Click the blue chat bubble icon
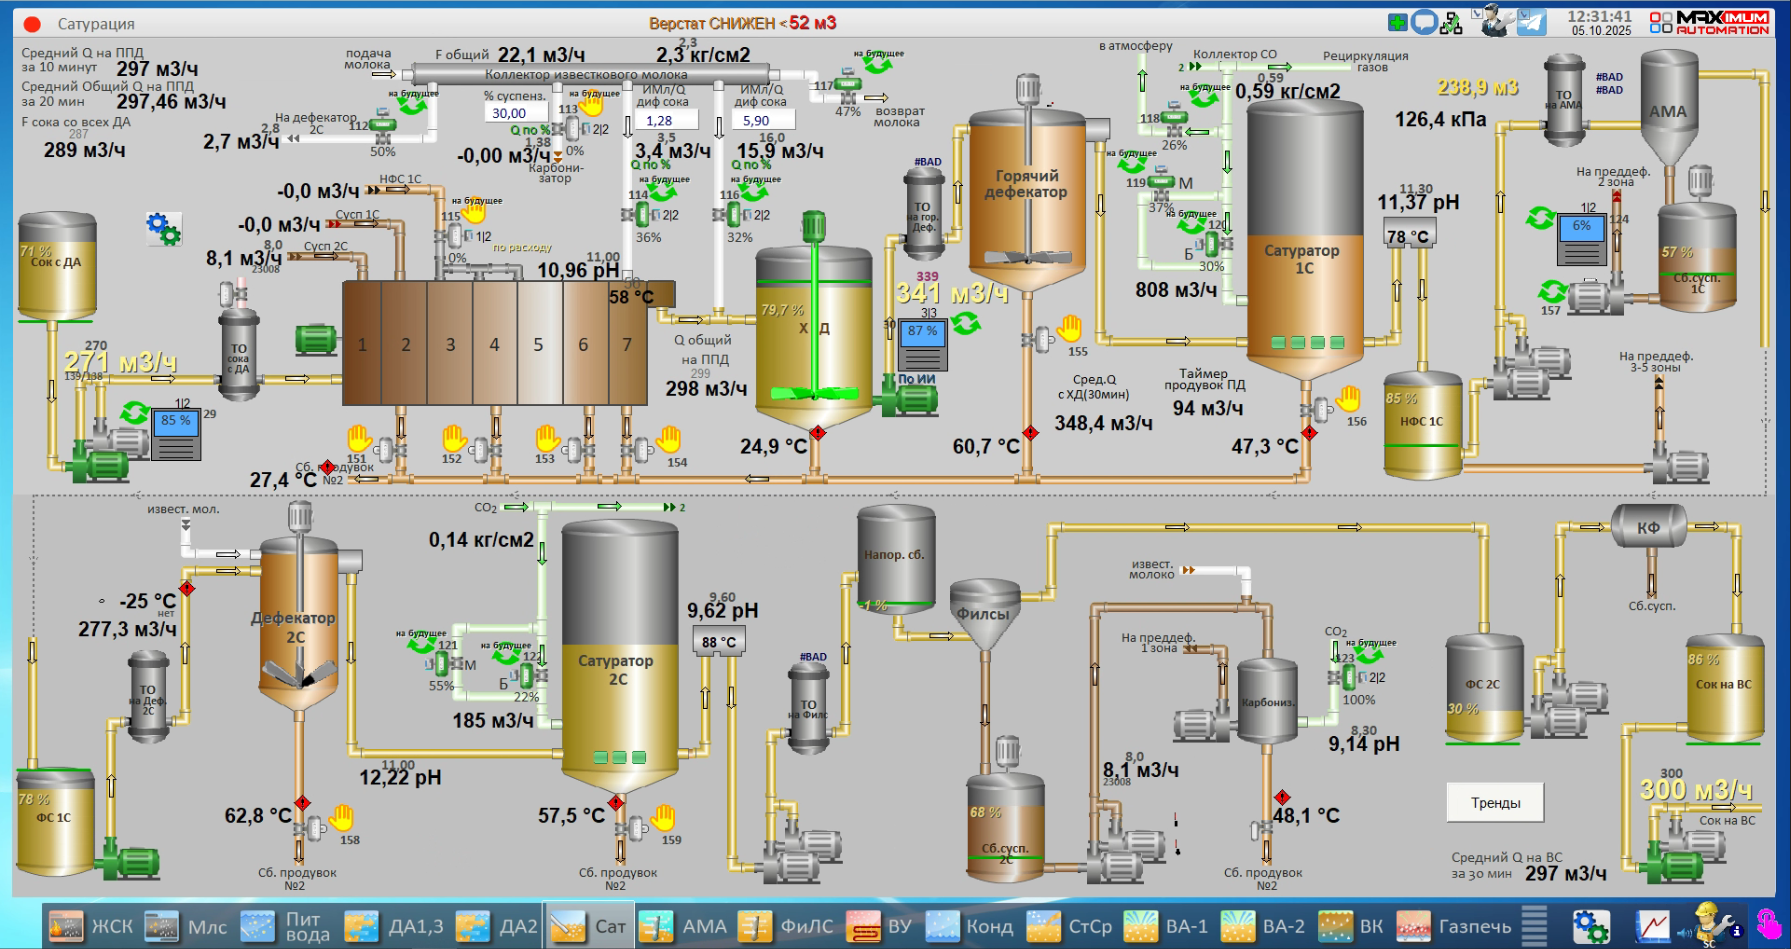The height and width of the screenshot is (949, 1791). click(1424, 22)
